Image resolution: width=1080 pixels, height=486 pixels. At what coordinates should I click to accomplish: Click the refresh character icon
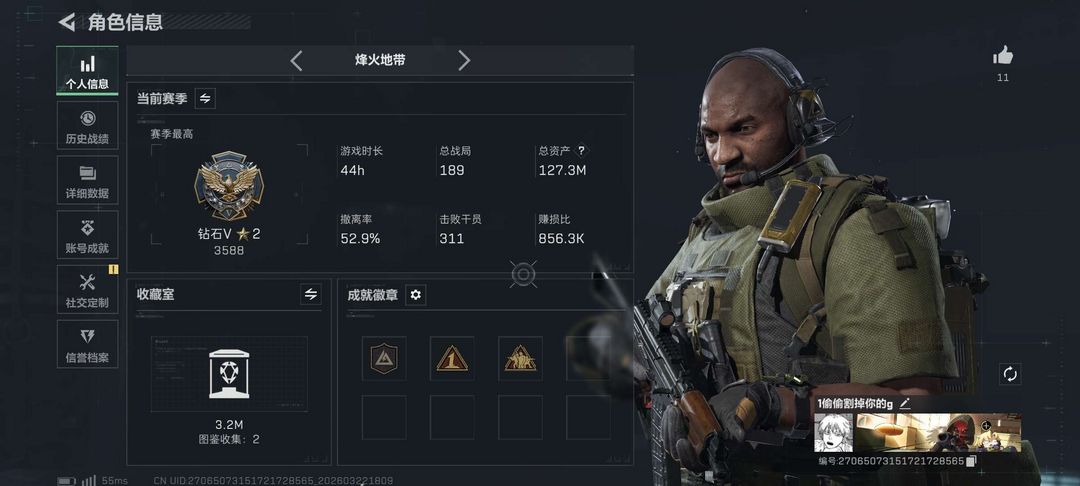click(x=1010, y=374)
